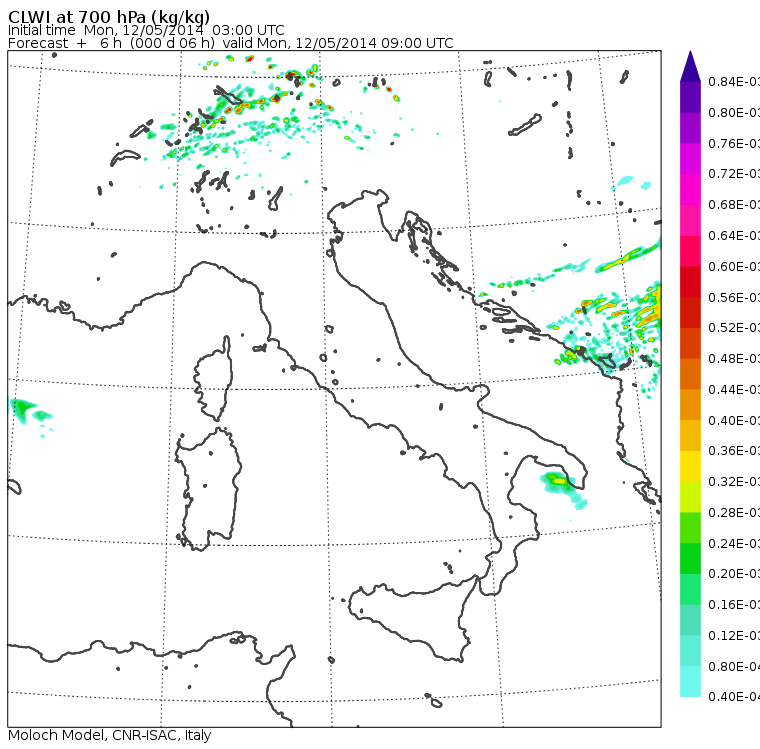Click the 0.48E-03 color scale label
Viewport: 760px width, 749px height.
[733, 358]
